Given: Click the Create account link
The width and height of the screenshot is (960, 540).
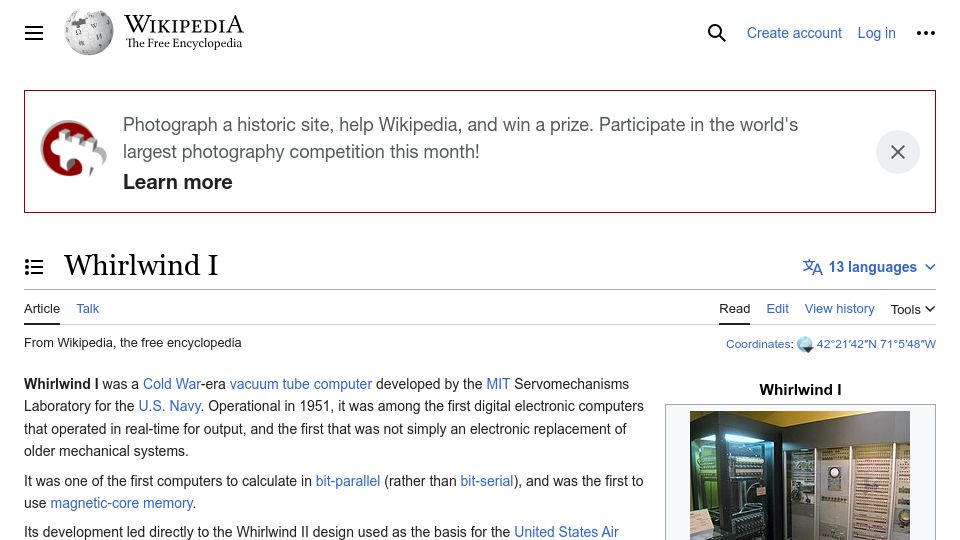Looking at the screenshot, I should pos(794,33).
